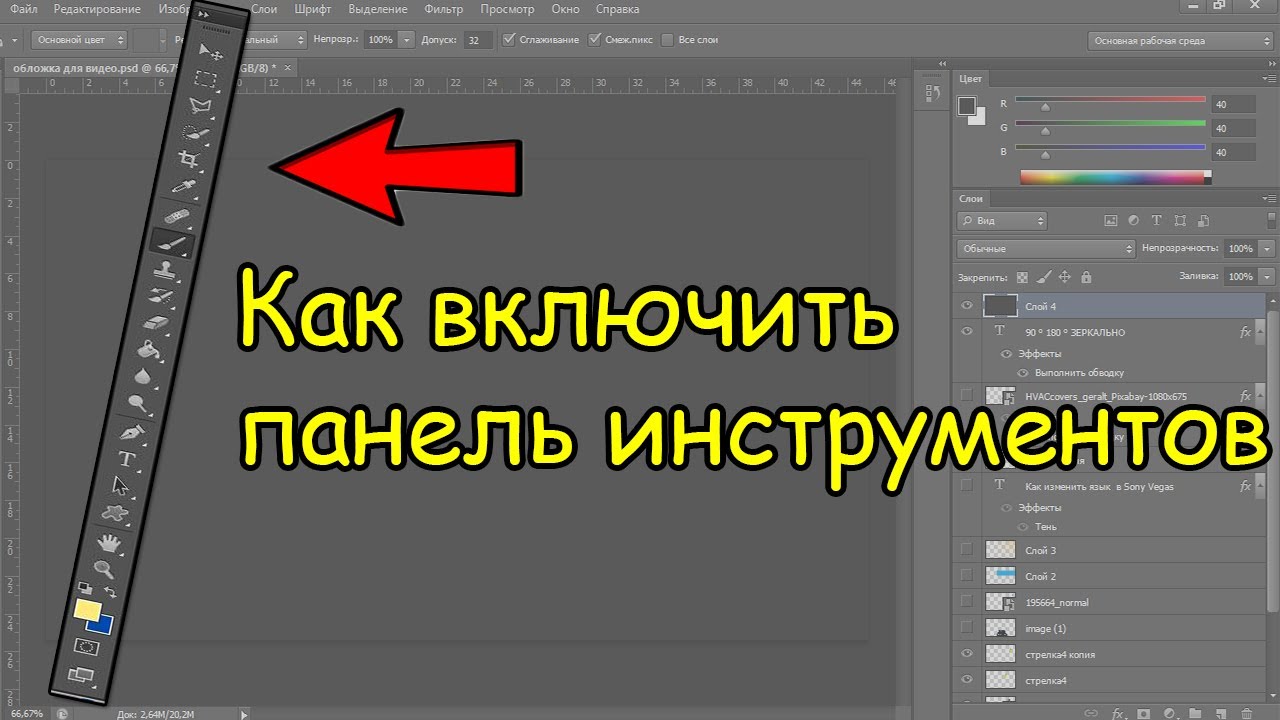Click the type layer filter icon
This screenshot has height=720, width=1280.
tap(1157, 221)
